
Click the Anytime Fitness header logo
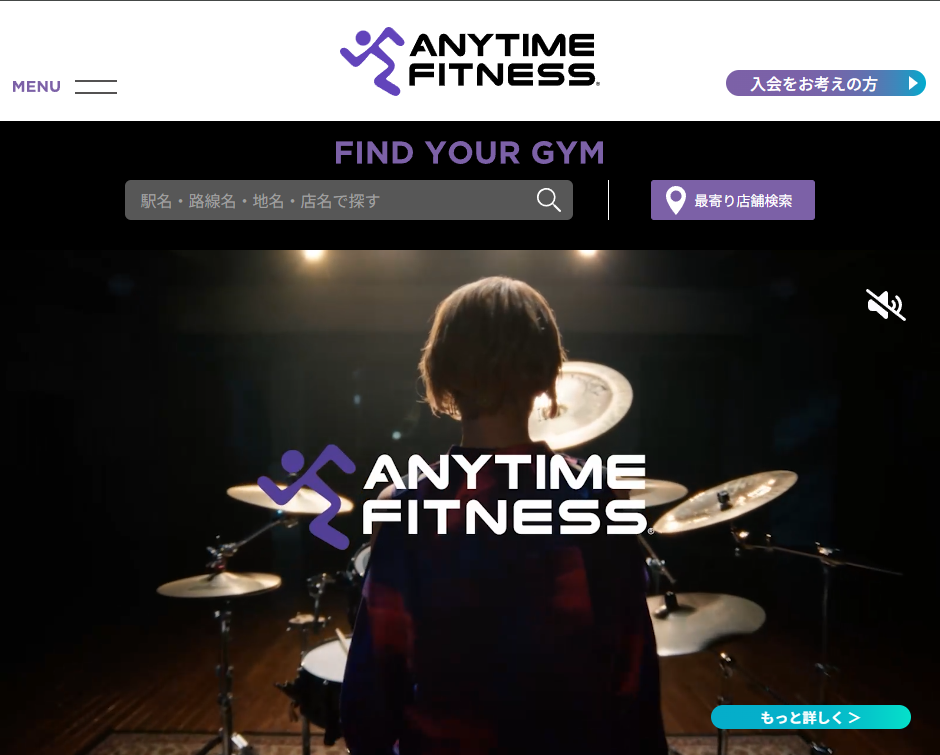click(x=469, y=61)
